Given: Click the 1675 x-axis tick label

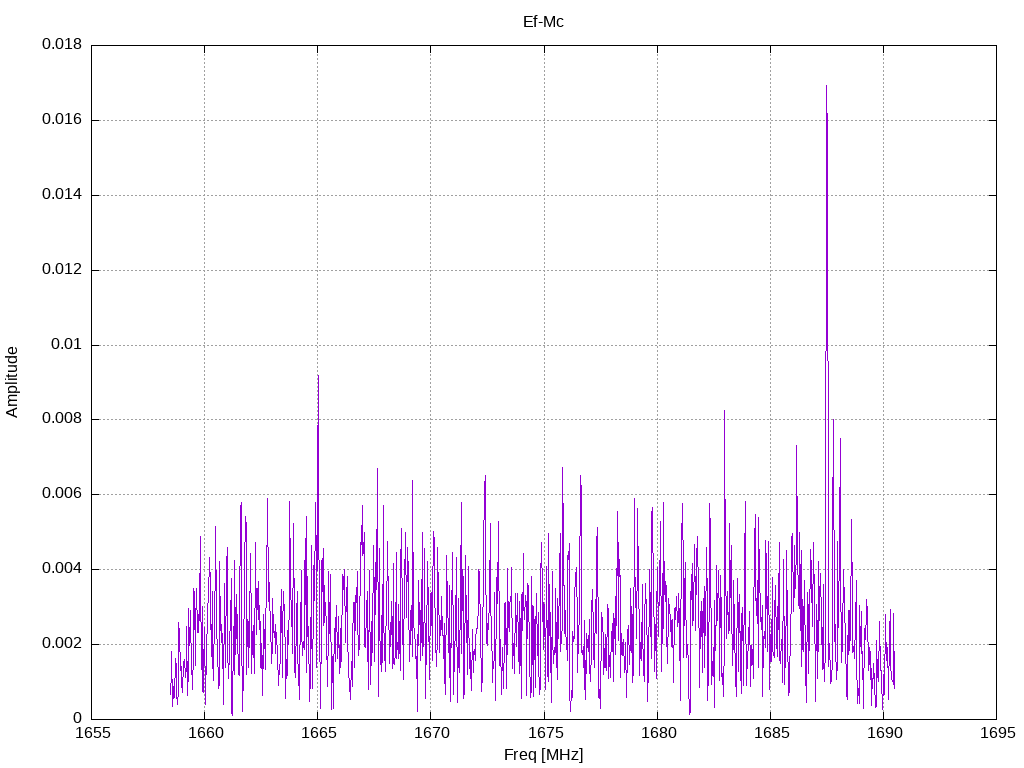Looking at the screenshot, I should (544, 733).
